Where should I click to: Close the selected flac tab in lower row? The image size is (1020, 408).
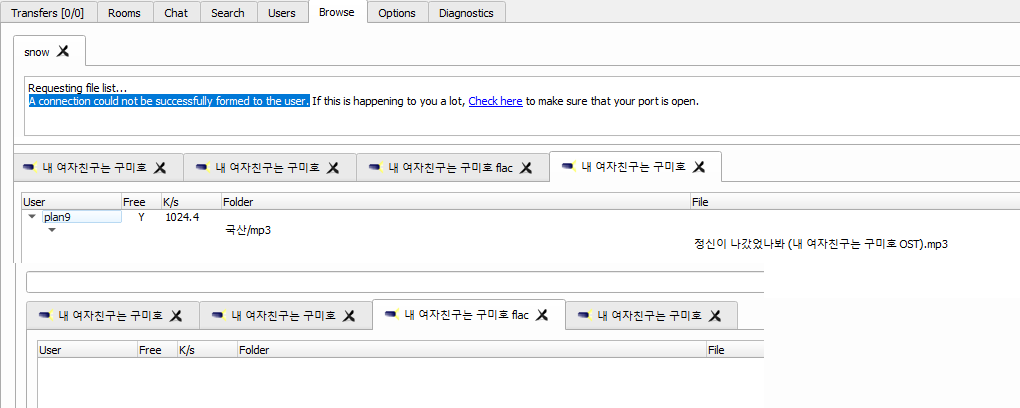[542, 315]
